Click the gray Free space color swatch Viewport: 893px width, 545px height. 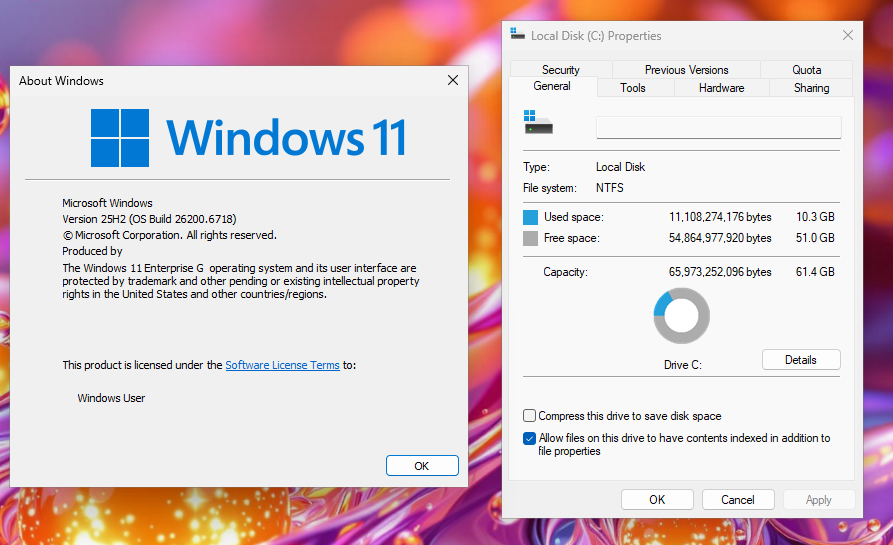[530, 239]
